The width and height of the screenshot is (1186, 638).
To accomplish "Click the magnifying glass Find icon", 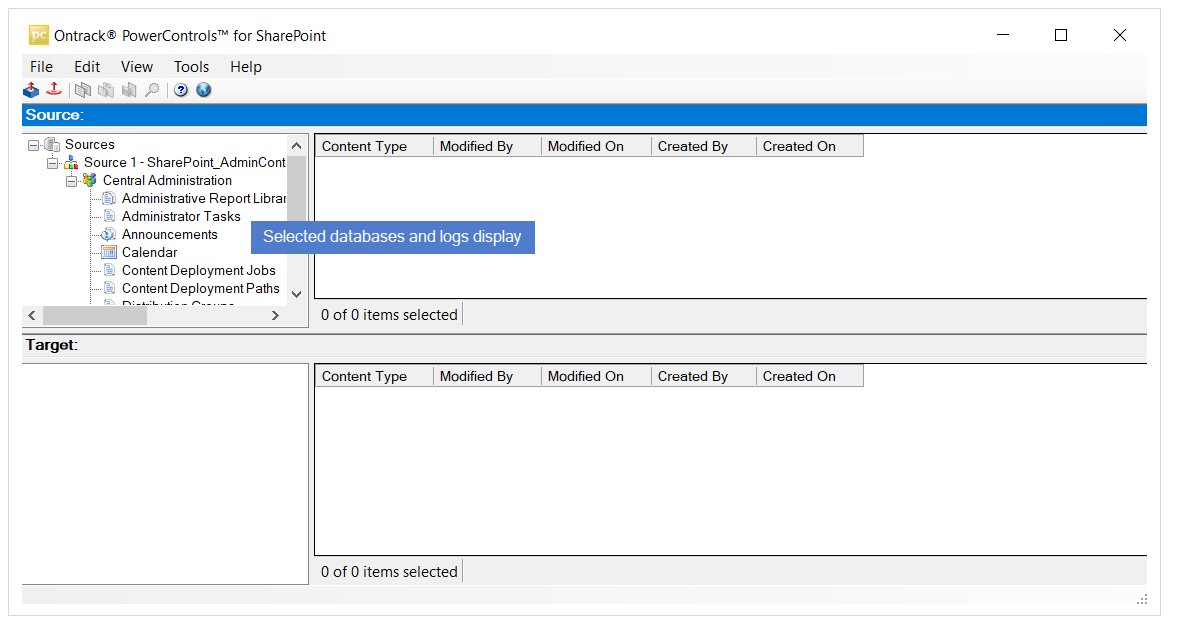I will click(x=152, y=90).
